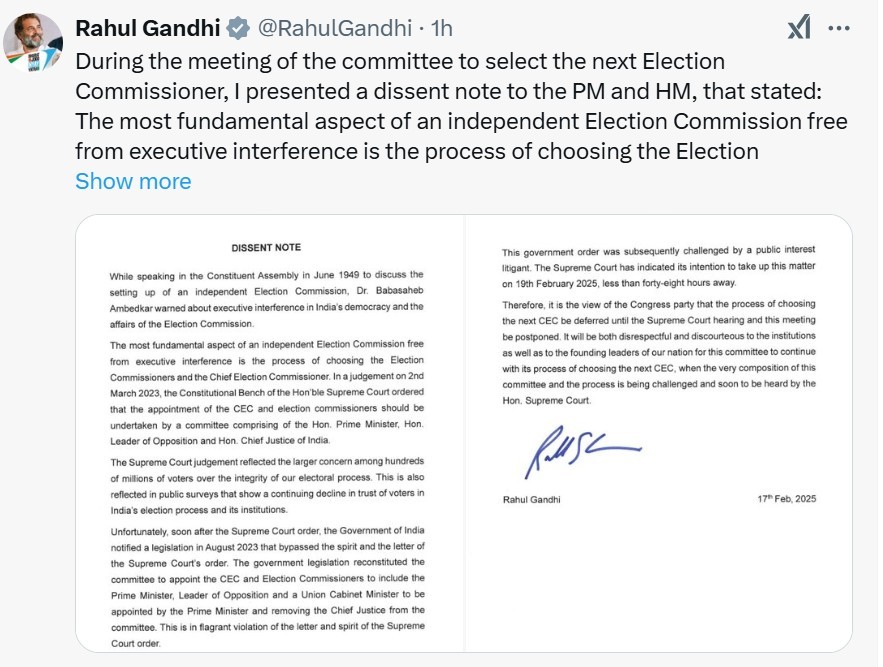
Task: Click paragraph starting 'This government order was'
Action: pos(659,266)
